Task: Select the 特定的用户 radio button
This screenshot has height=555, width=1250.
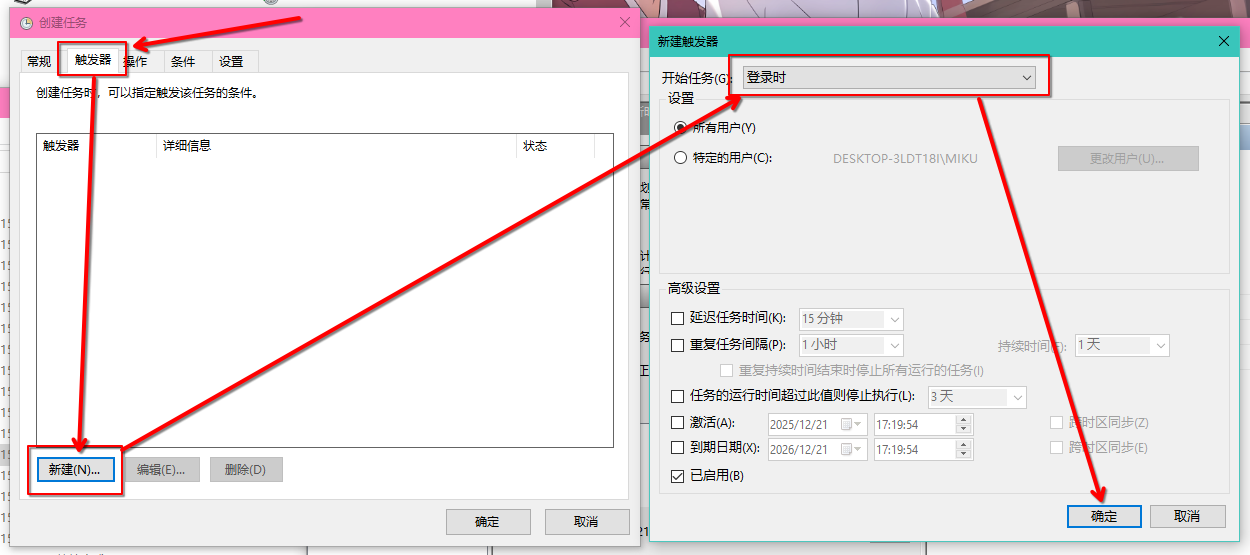Action: coord(681,158)
